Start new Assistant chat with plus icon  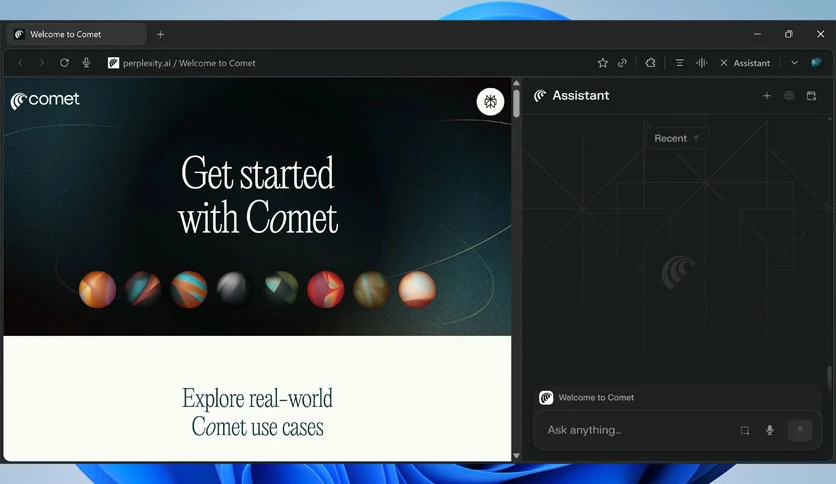[x=767, y=96]
